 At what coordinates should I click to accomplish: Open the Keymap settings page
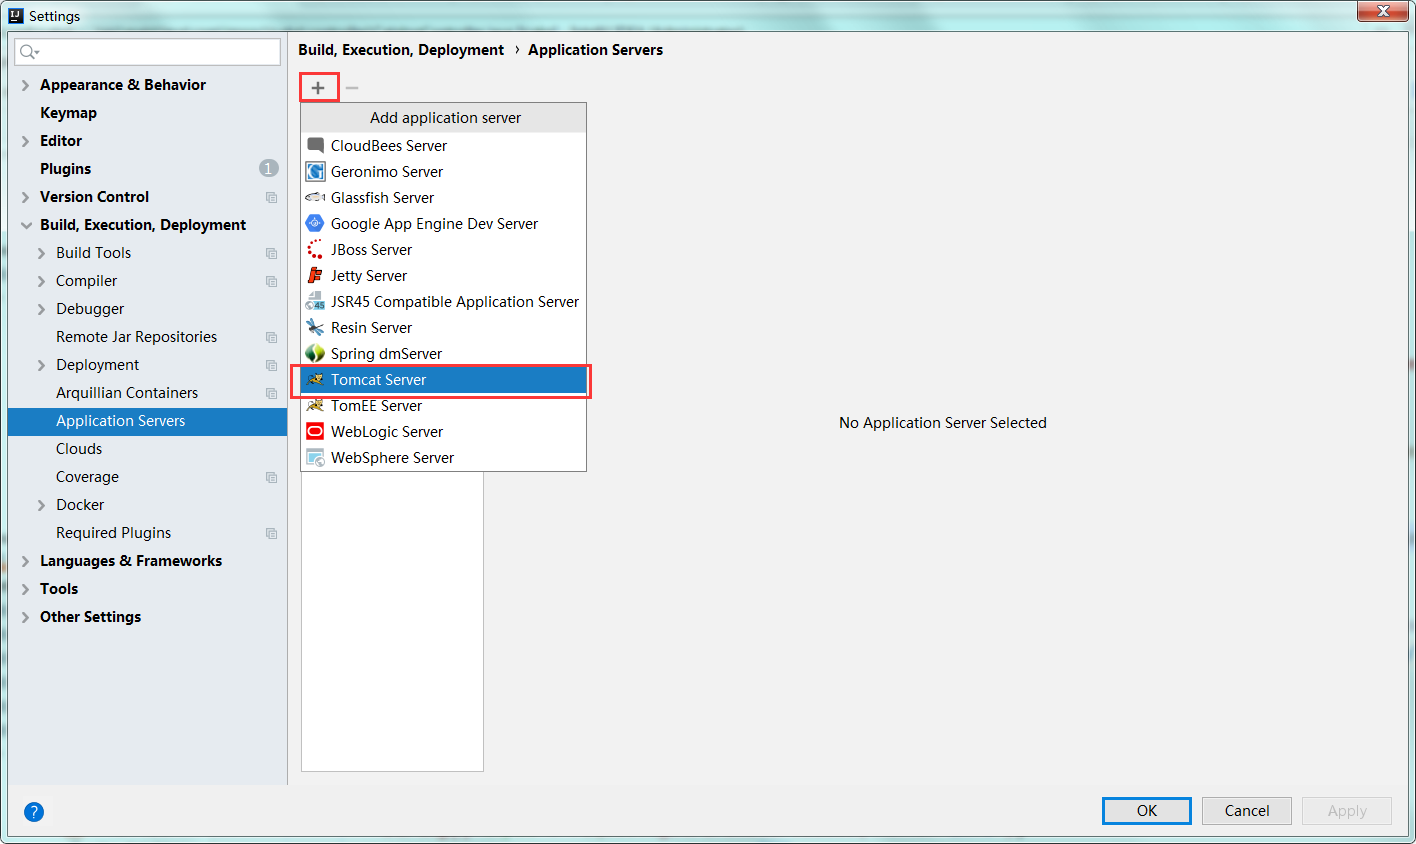pyautogui.click(x=68, y=113)
